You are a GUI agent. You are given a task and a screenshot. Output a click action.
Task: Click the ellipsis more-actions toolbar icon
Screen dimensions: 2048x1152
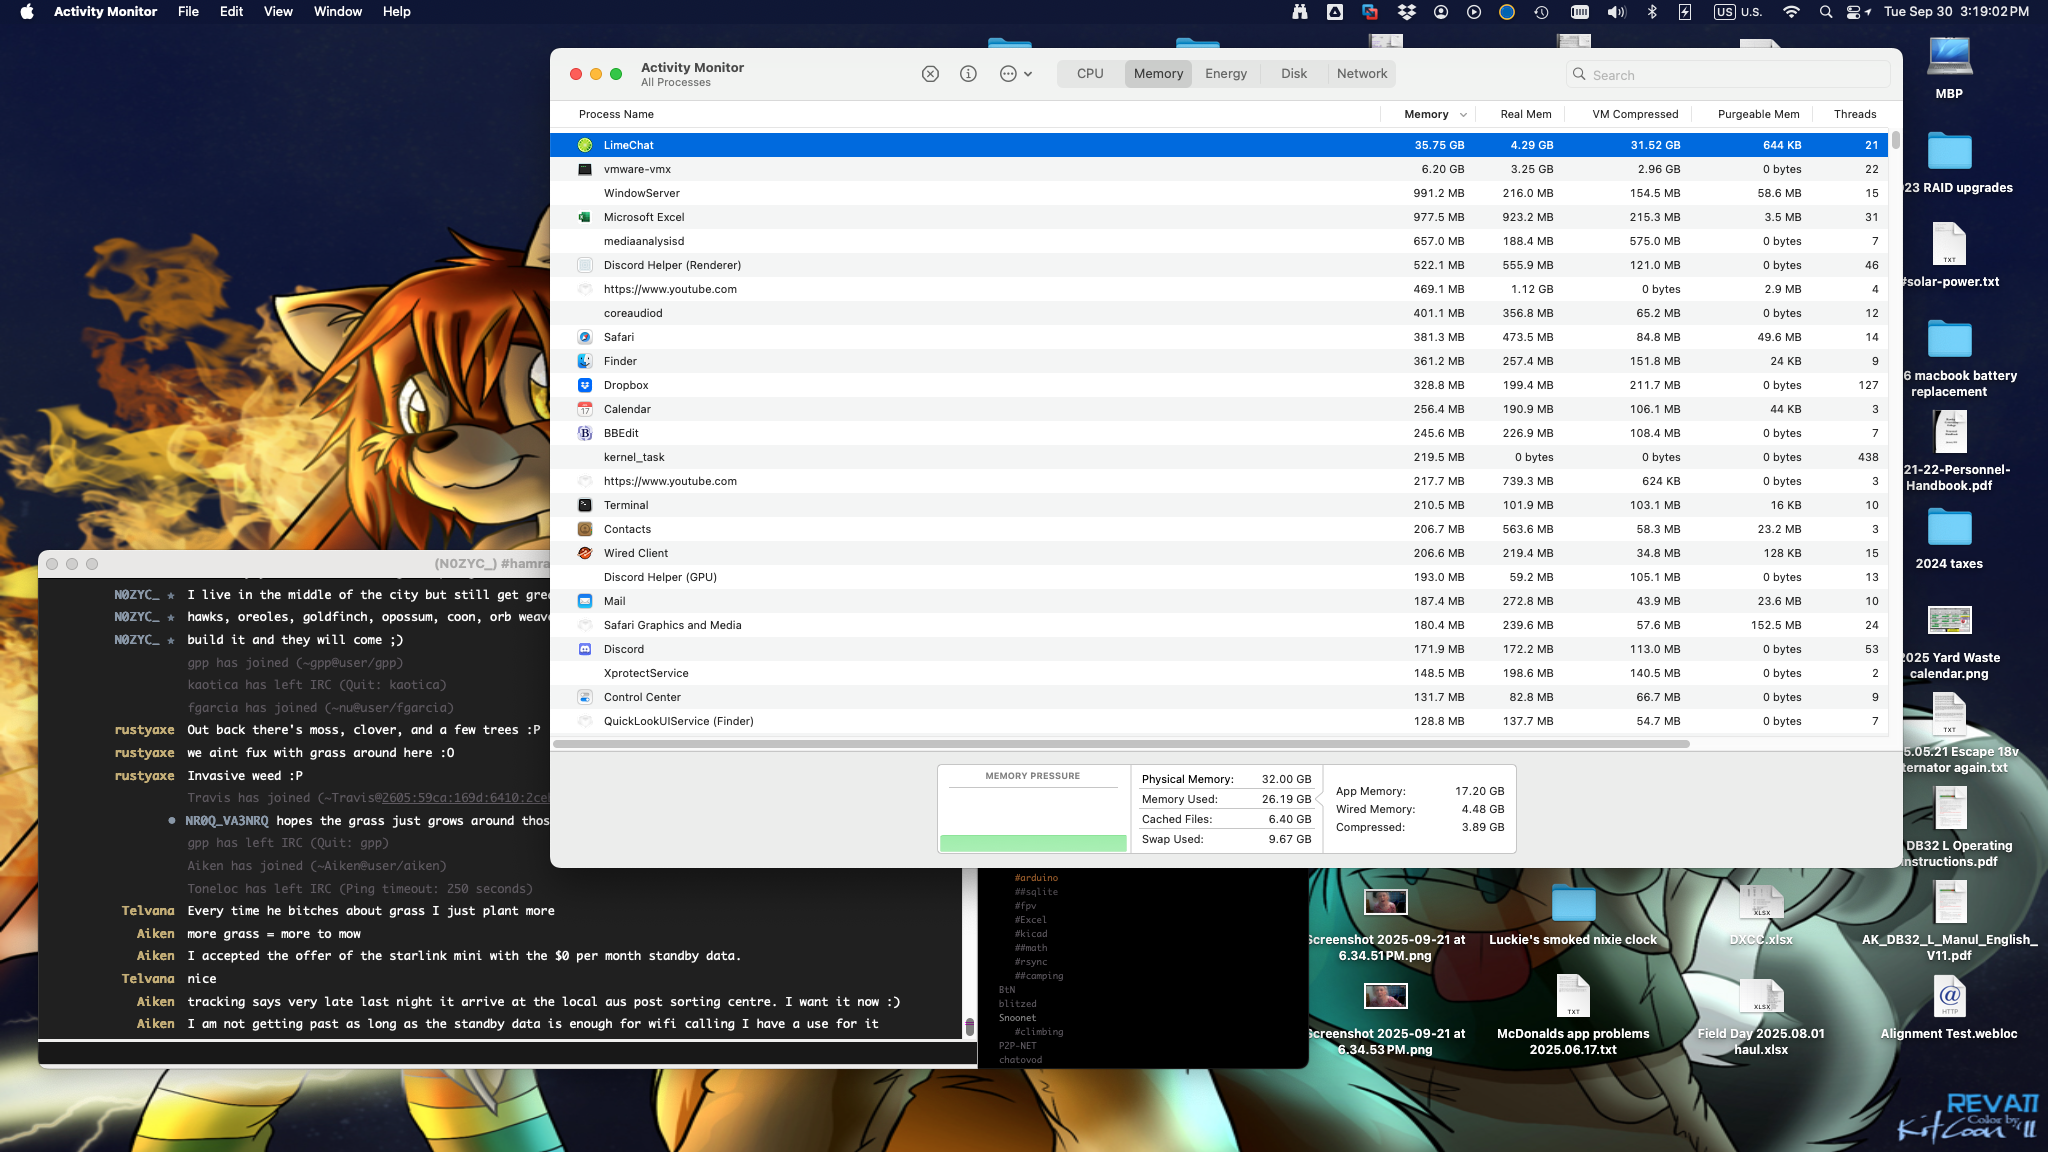click(1008, 74)
